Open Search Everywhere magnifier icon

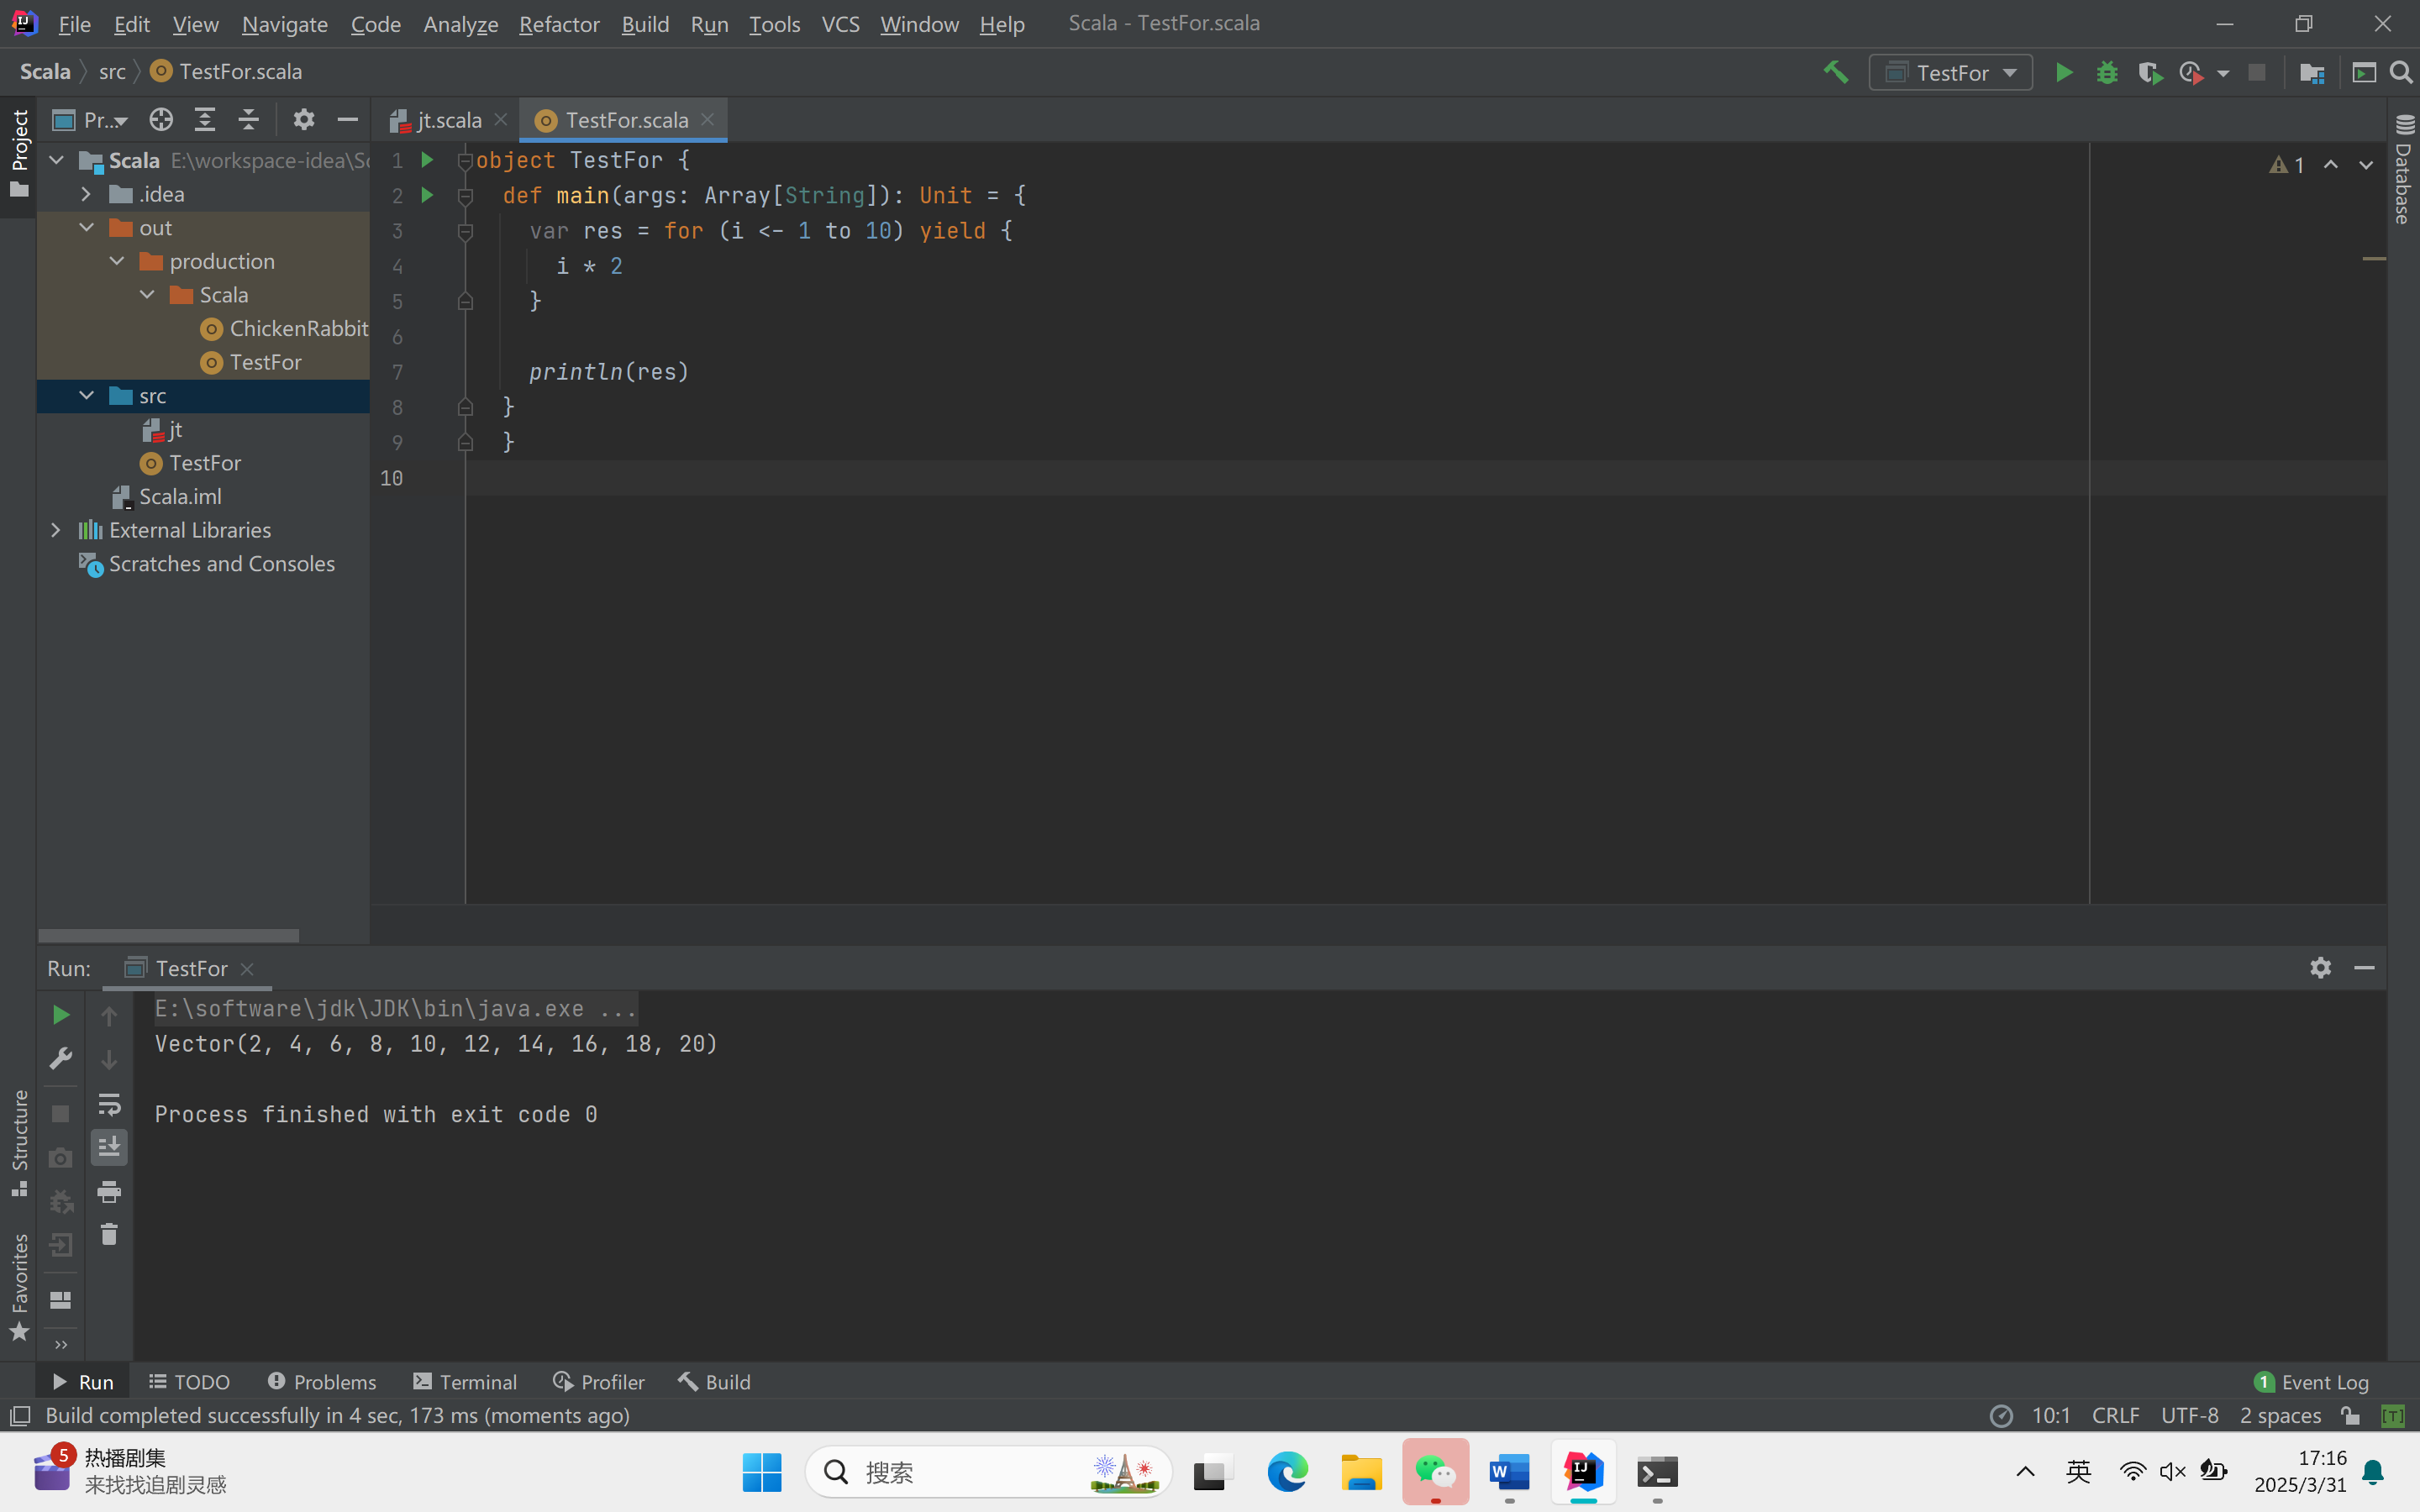2401,73
